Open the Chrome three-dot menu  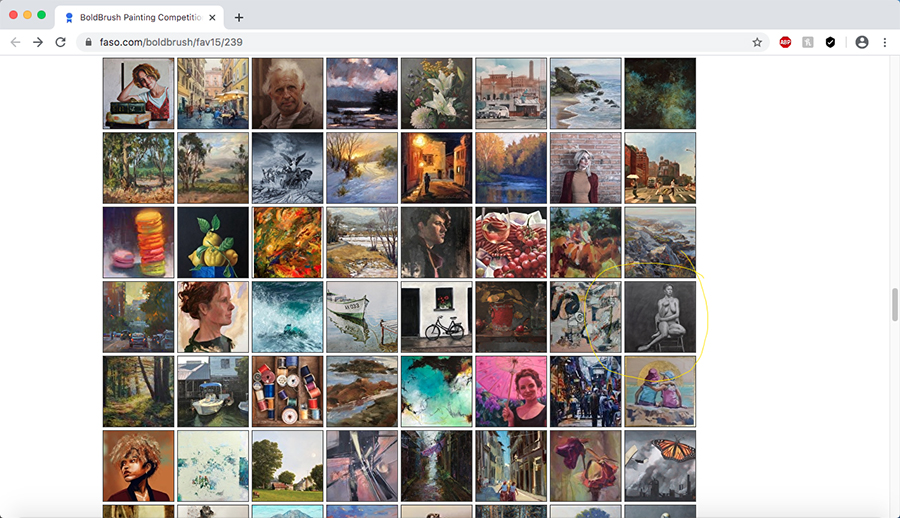coord(885,42)
